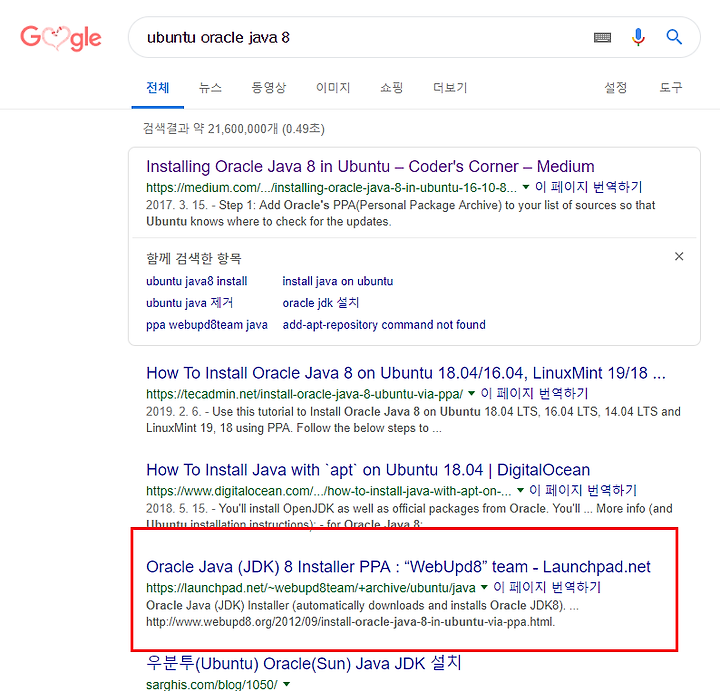720x691 pixels.
Task: Search install java on ubuntu suggestion
Action: [338, 281]
